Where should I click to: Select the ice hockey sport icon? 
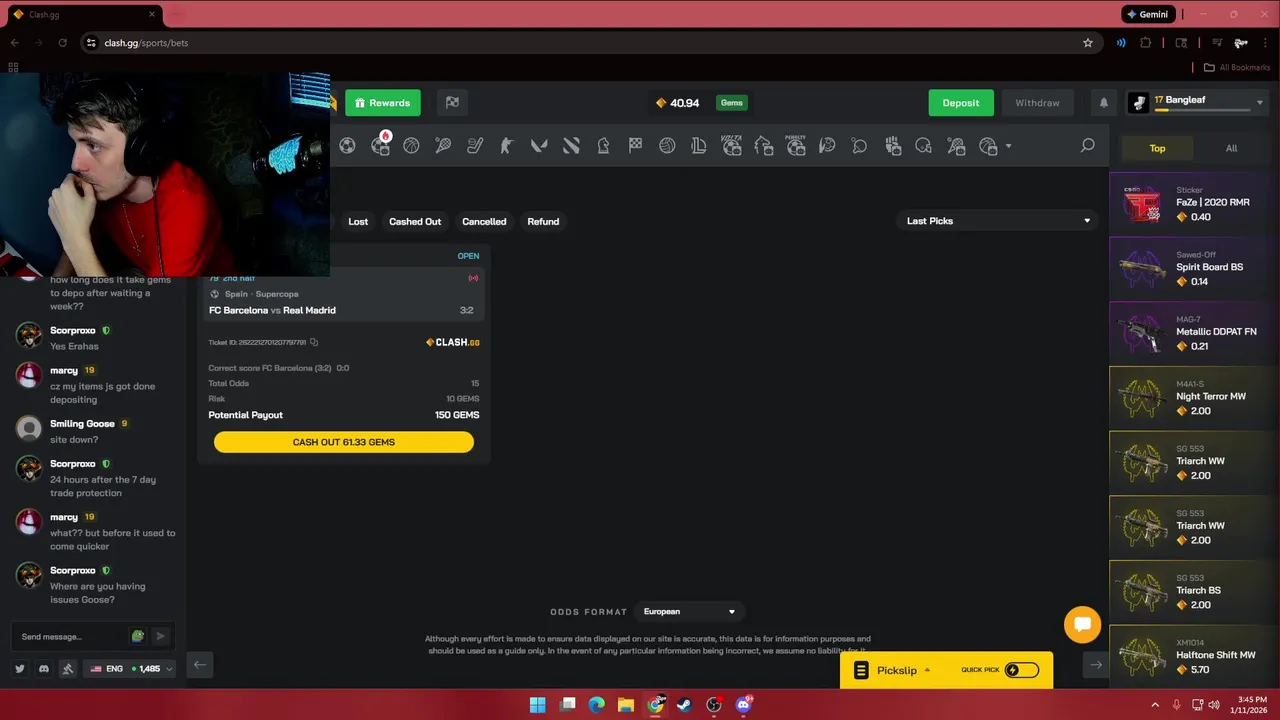[475, 146]
